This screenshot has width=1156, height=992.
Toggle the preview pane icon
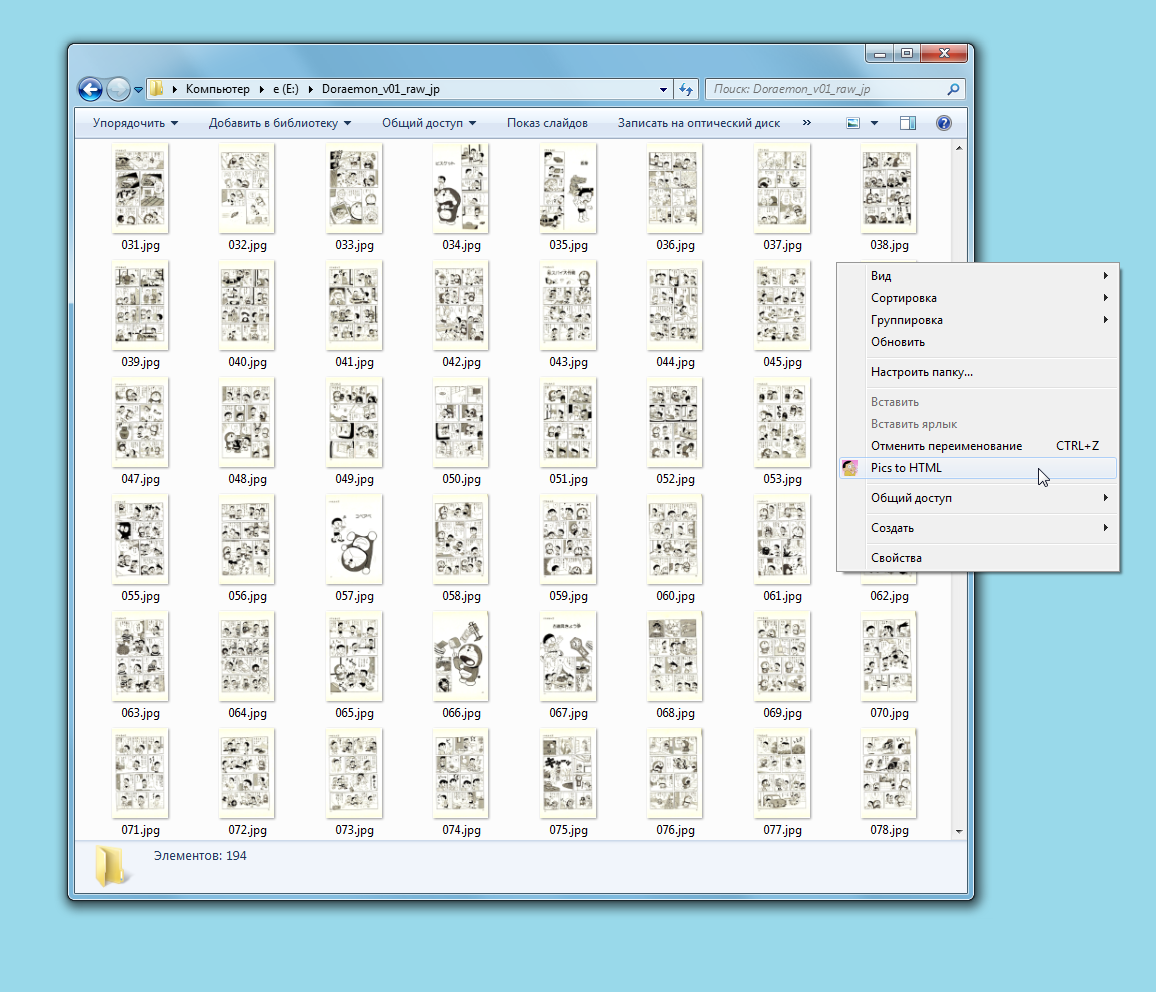[x=908, y=123]
